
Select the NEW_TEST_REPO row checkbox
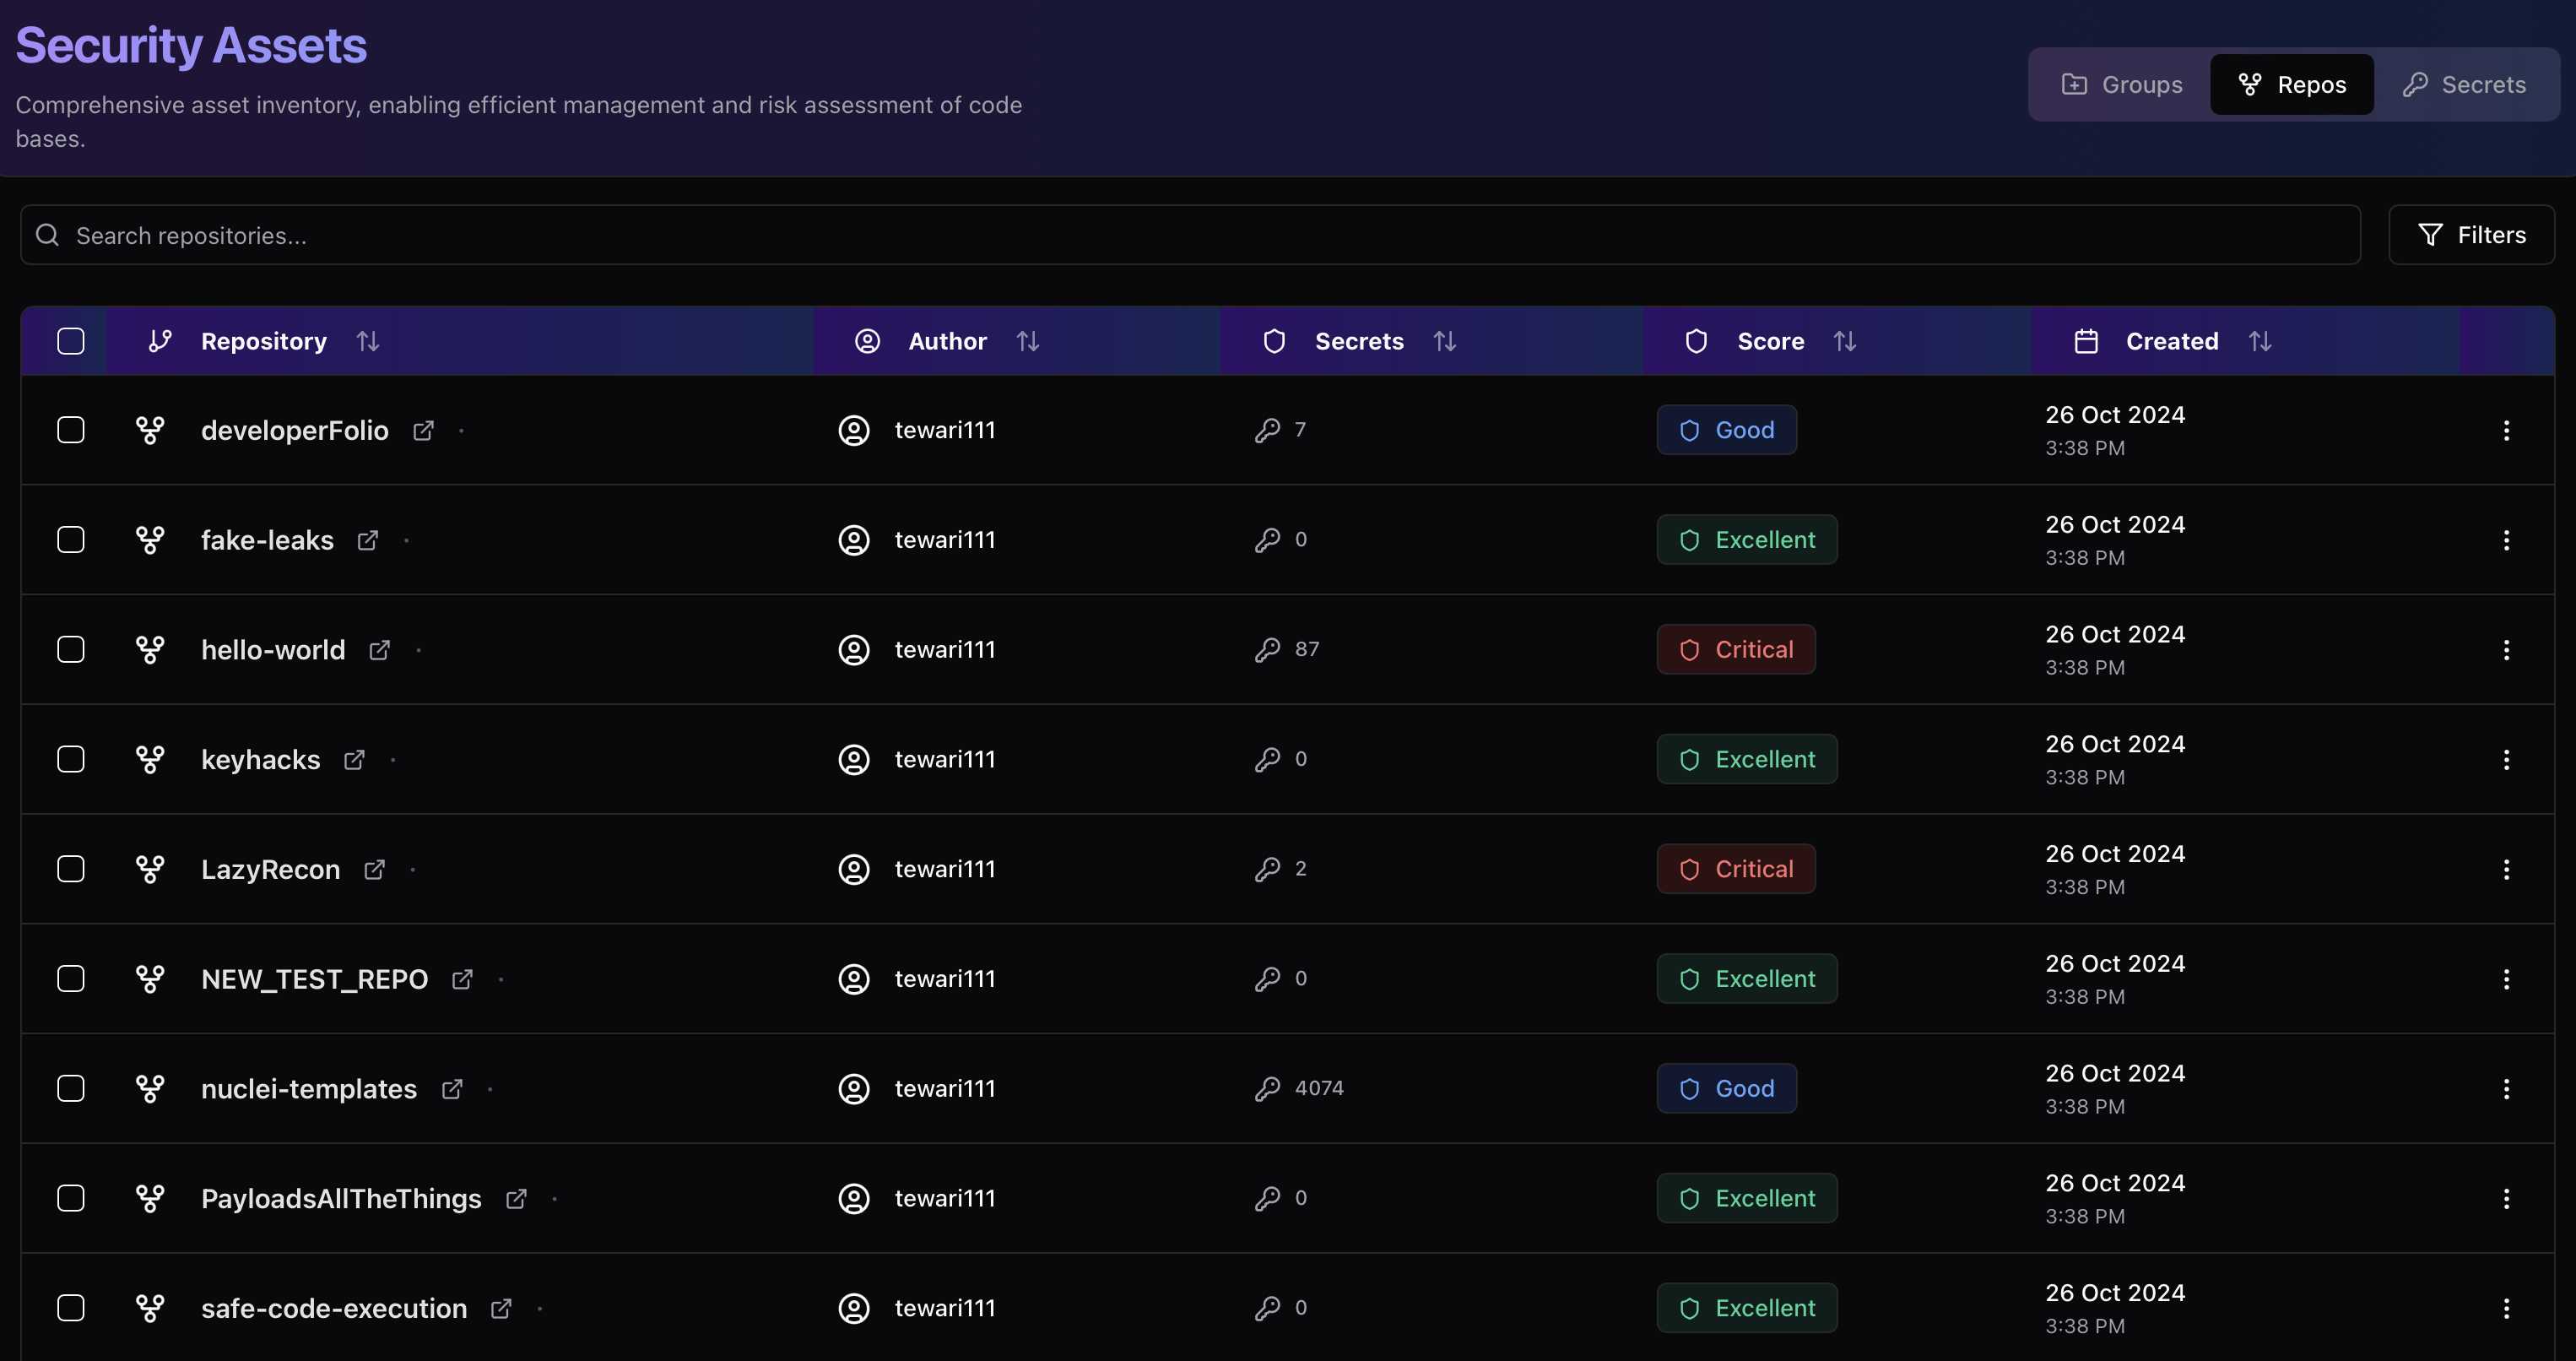pyautogui.click(x=71, y=979)
